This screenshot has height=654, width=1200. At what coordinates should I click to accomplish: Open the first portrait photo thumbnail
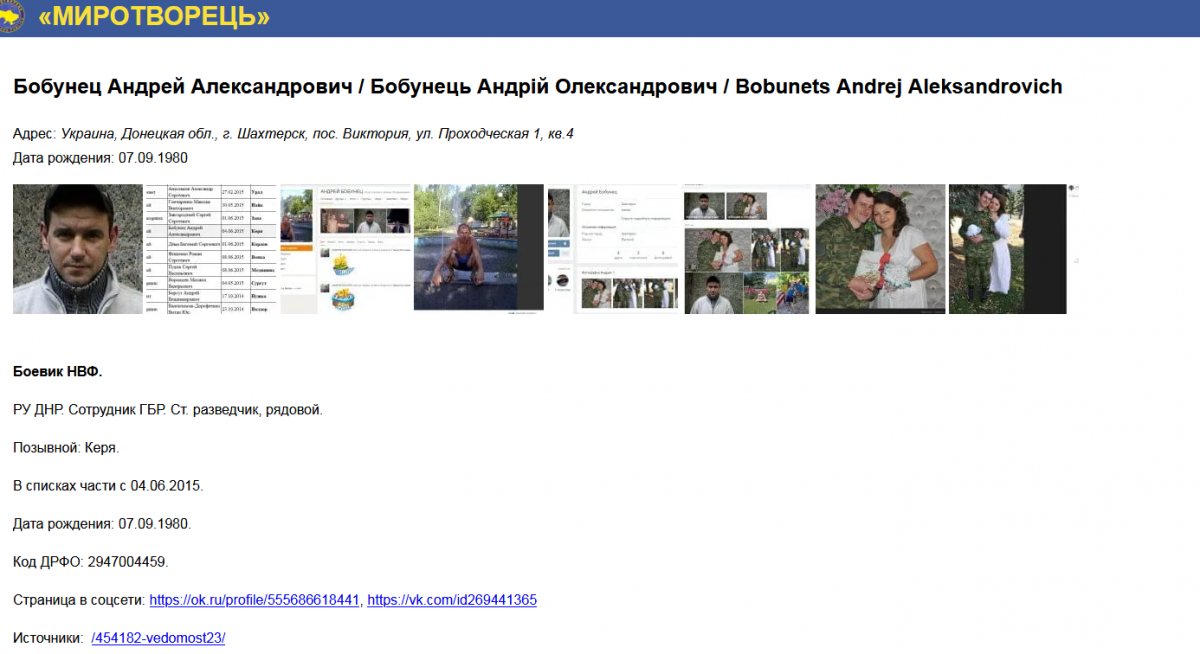coord(77,249)
